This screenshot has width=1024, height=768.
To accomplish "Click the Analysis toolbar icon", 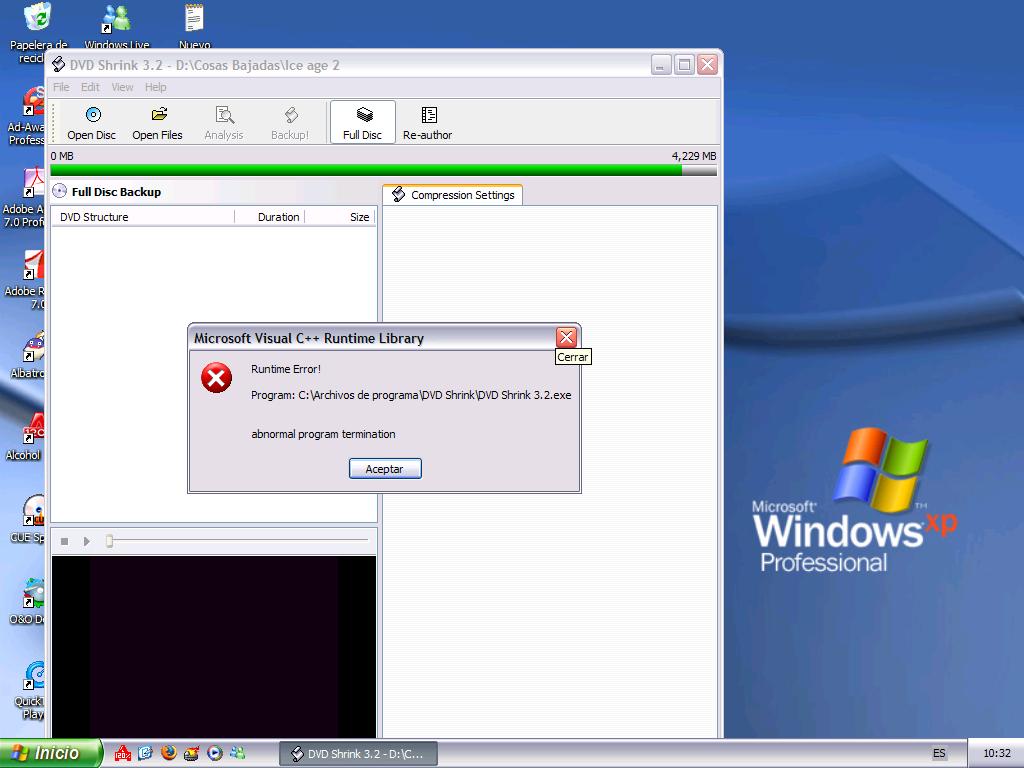I will point(224,123).
